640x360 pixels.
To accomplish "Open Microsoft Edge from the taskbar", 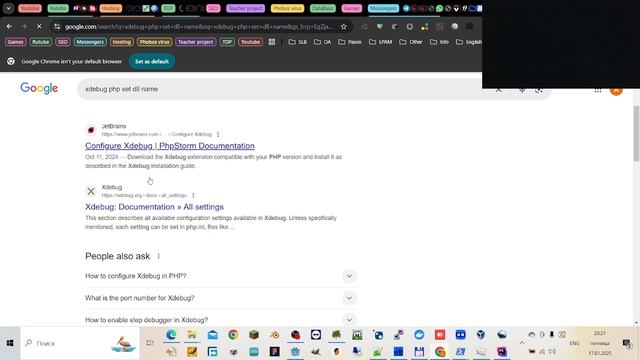I will [x=171, y=335].
